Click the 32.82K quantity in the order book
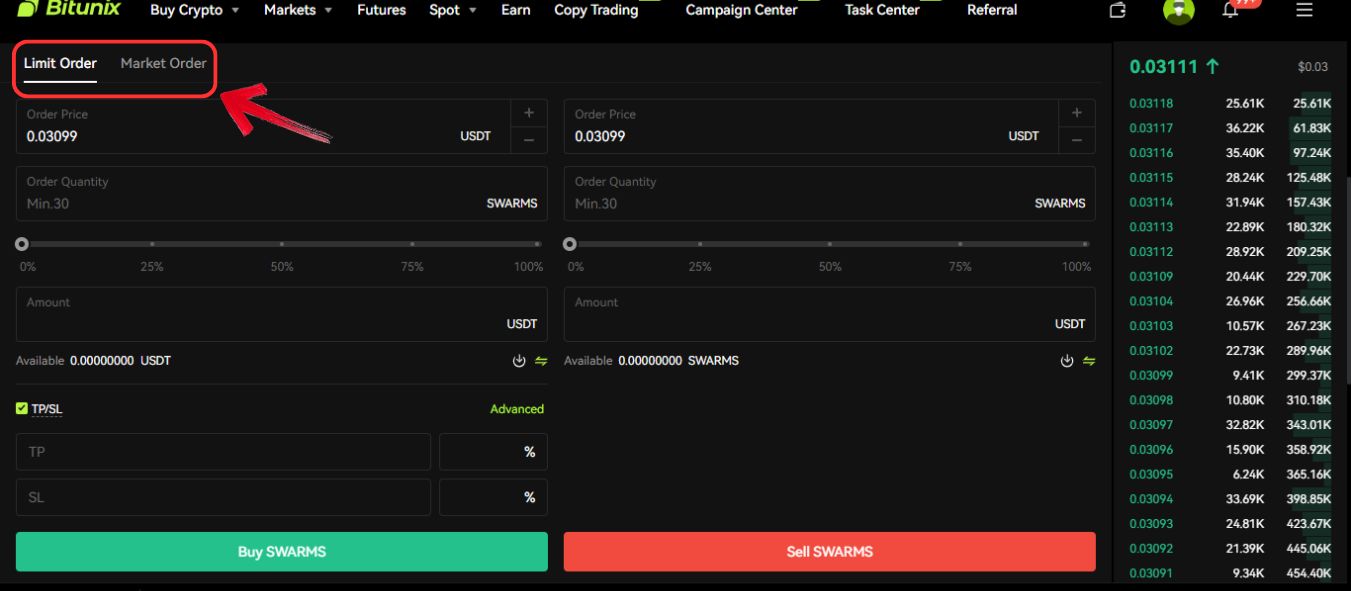The image size is (1351, 591). [1245, 425]
